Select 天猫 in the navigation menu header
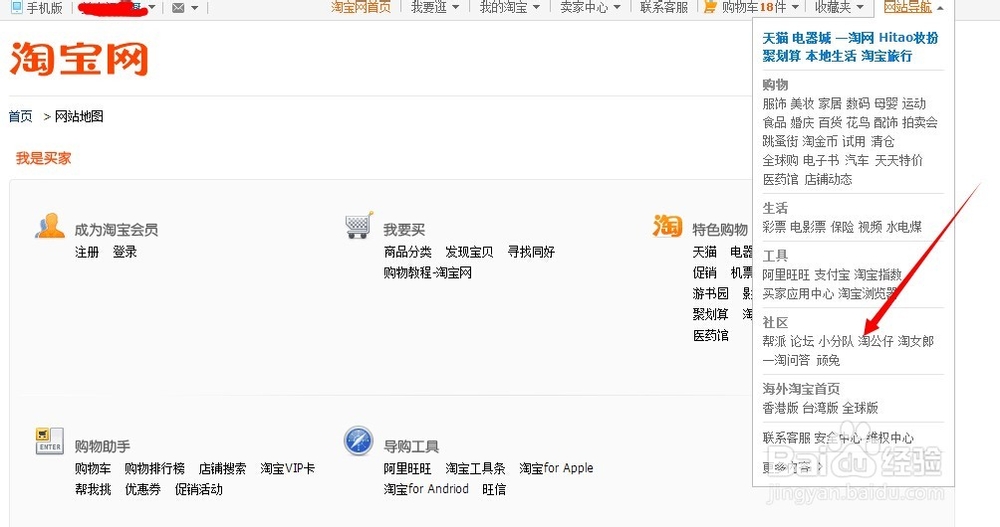 point(776,38)
